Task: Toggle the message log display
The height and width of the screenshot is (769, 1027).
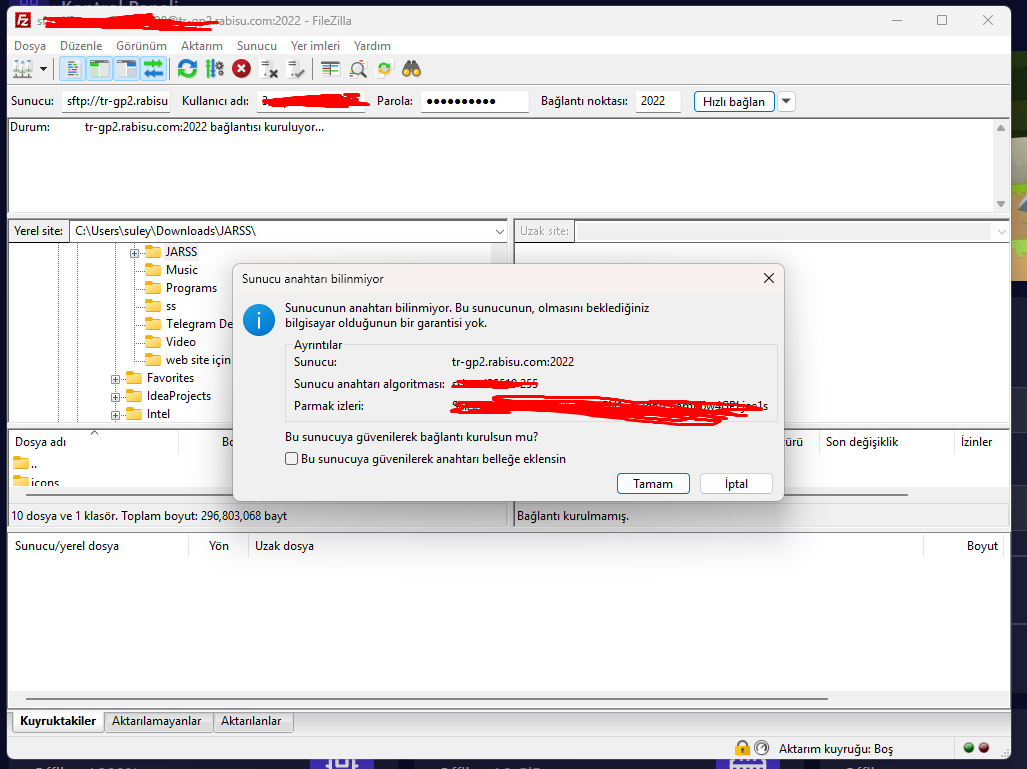Action: pyautogui.click(x=72, y=68)
